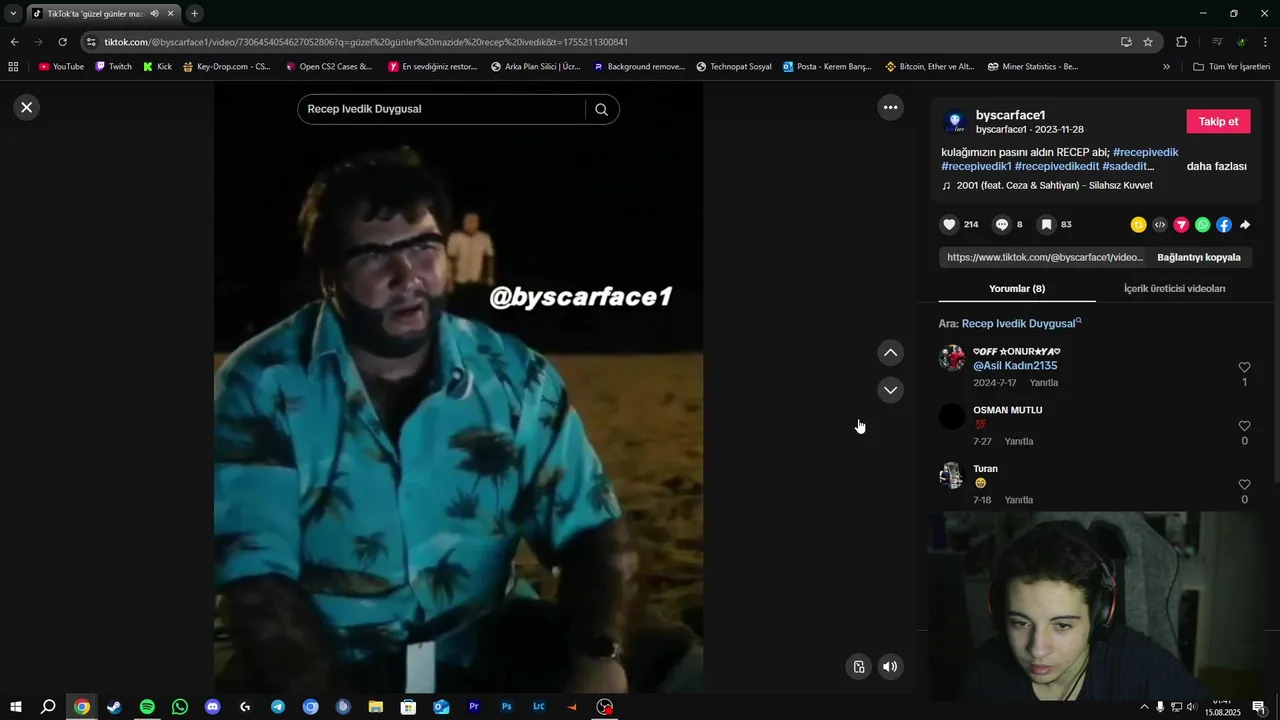The image size is (1280, 720).
Task: Expand caption with daha fazlası
Action: 1216,166
